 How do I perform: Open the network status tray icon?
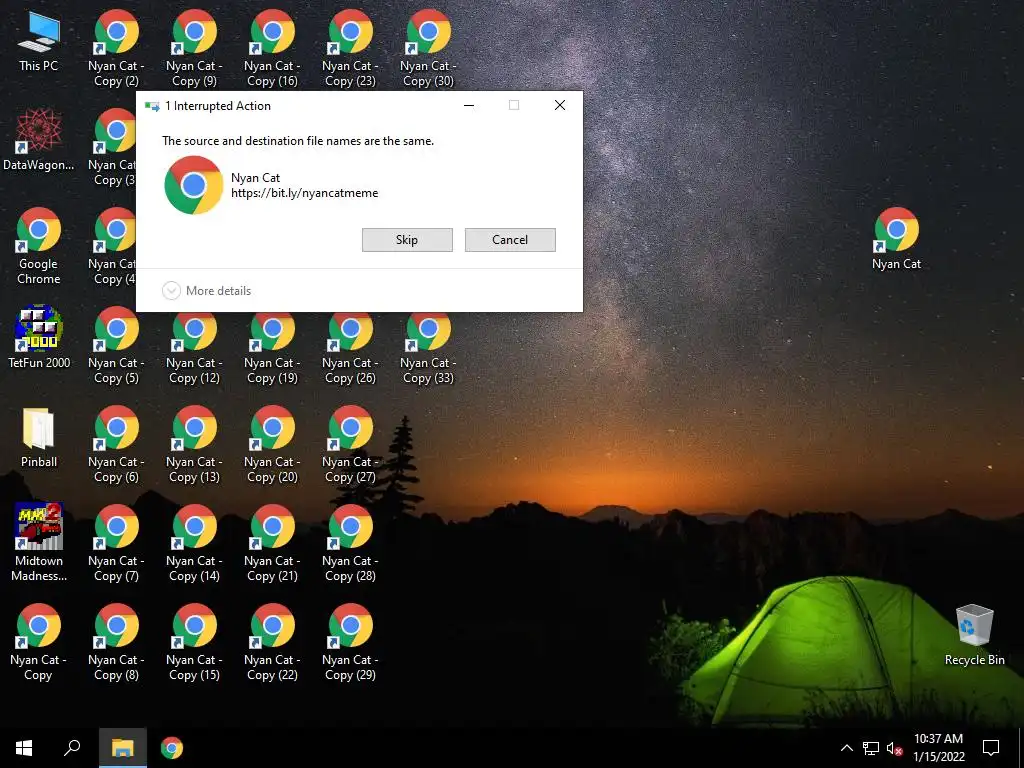(x=871, y=748)
